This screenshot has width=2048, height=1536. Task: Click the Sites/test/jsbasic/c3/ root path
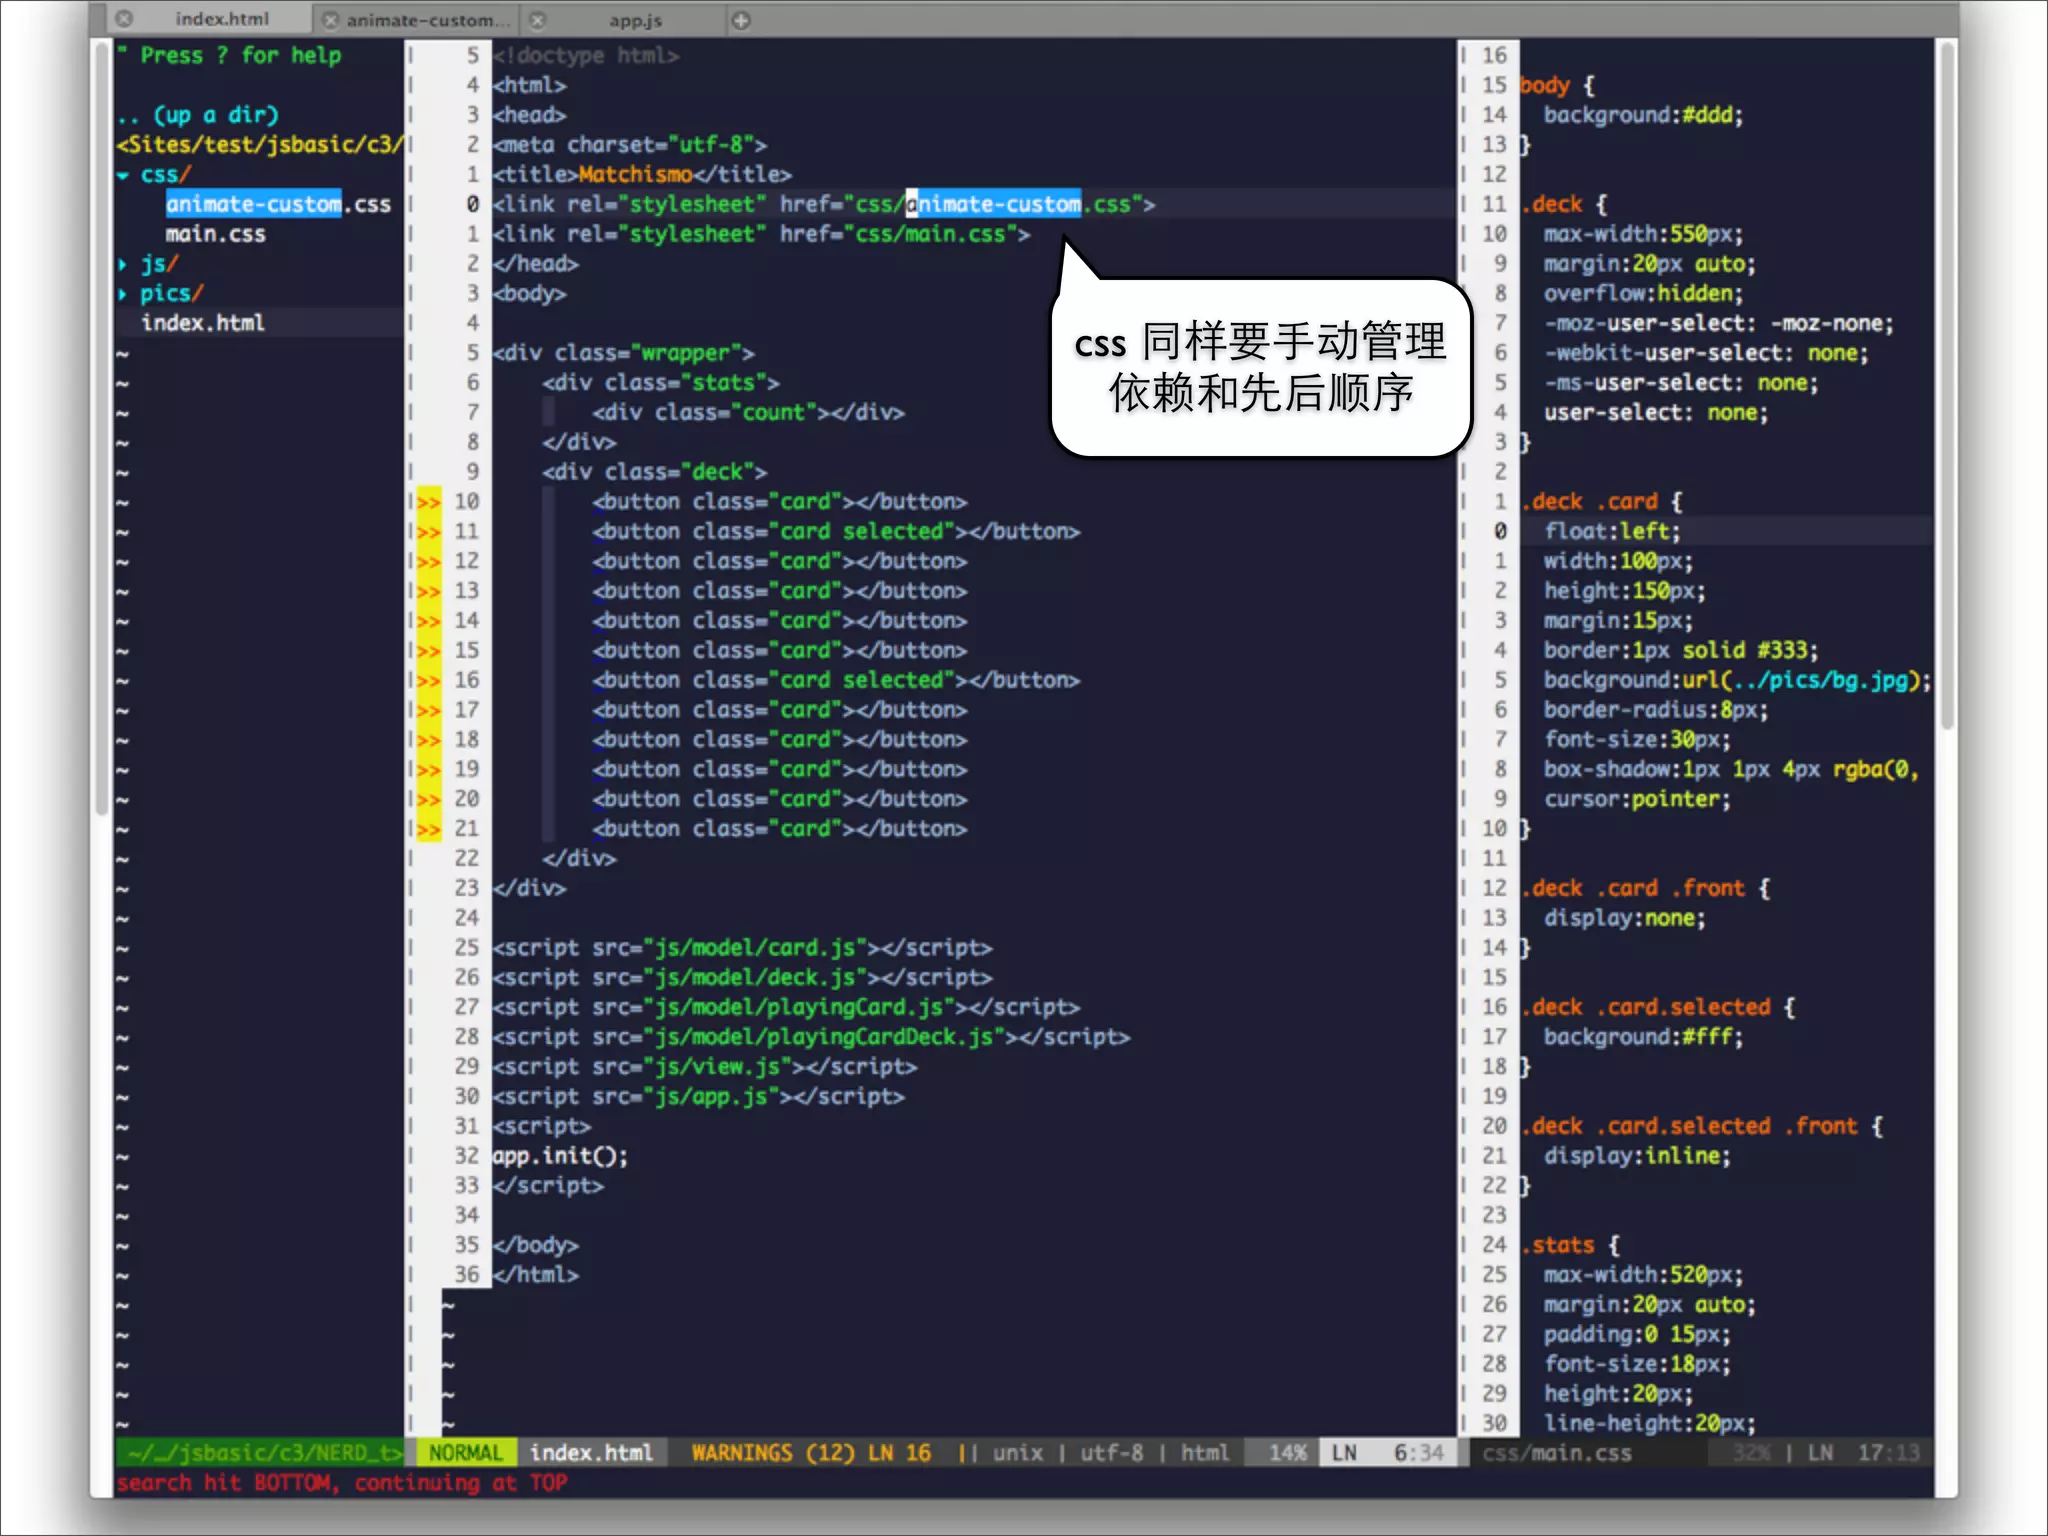[260, 145]
